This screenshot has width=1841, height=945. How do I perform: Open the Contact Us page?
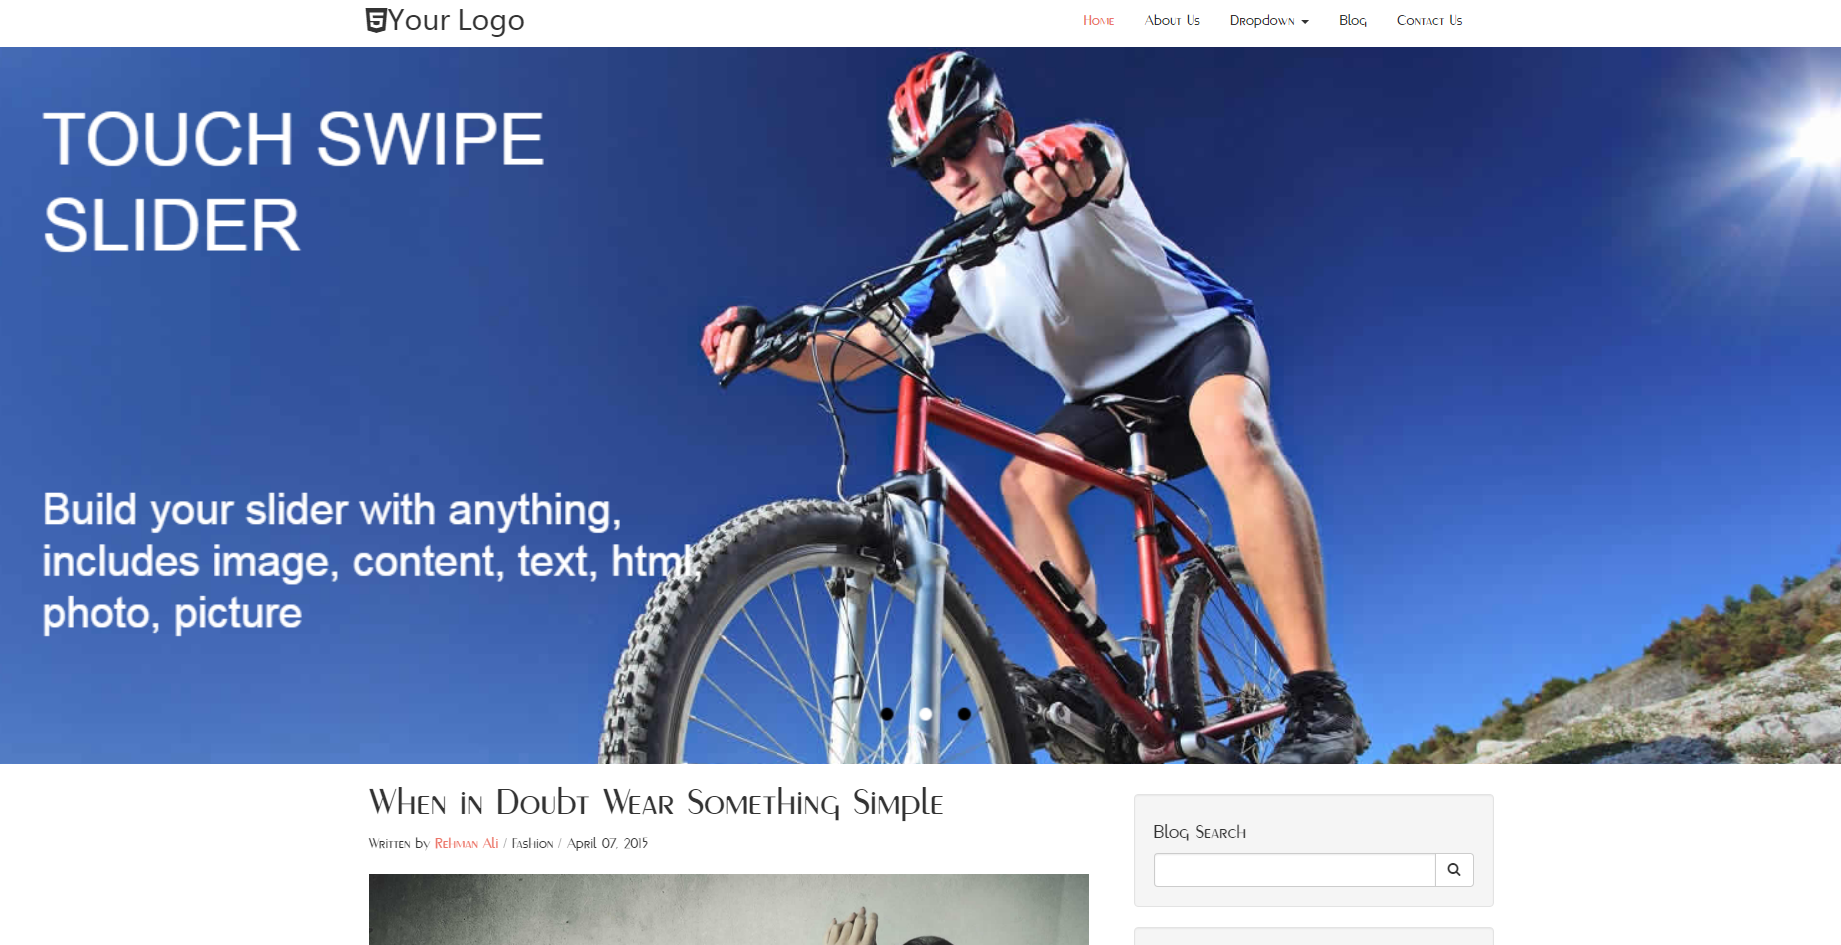coord(1429,20)
